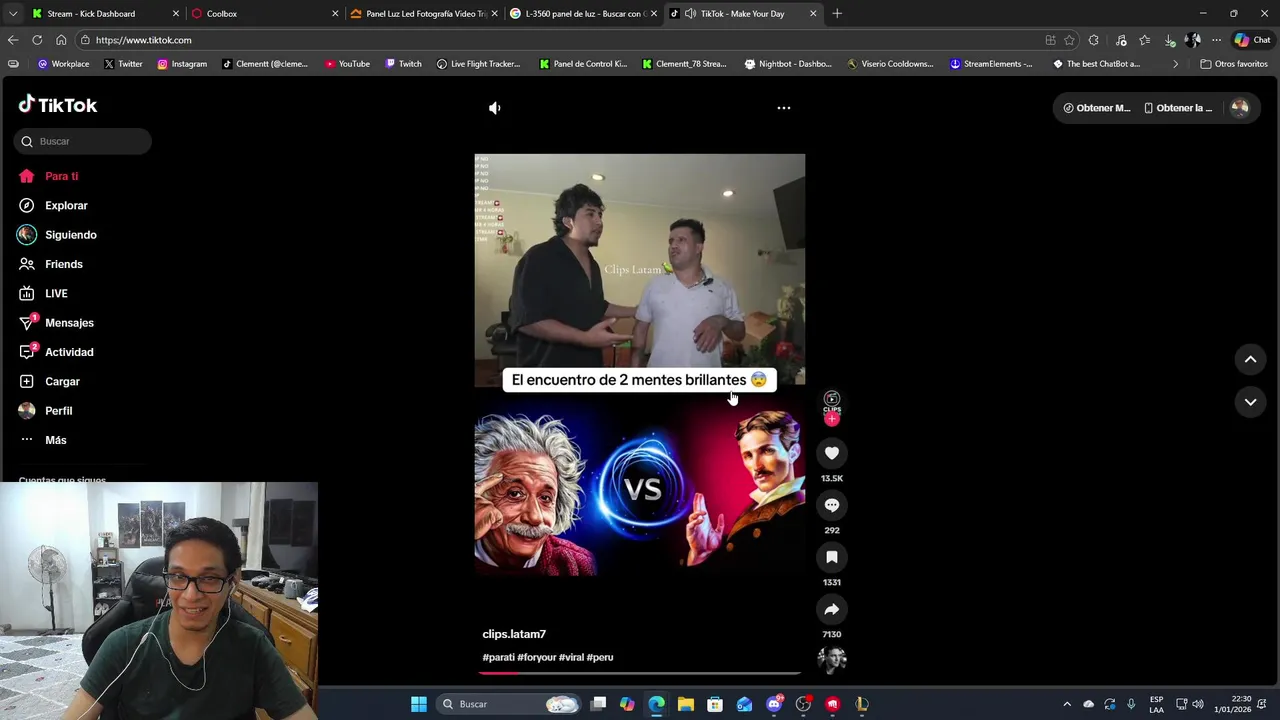Open the browser extensions puzzle icon
The height and width of the screenshot is (720, 1280).
(1093, 40)
